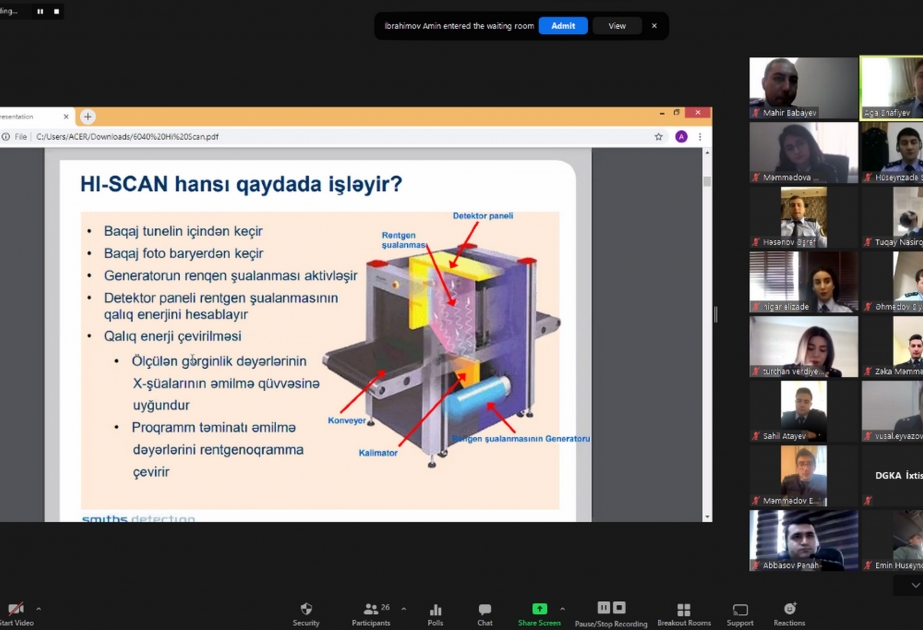Screen dimensions: 923x630
Task: Select Sahil Atayev video tile
Action: tap(804, 412)
